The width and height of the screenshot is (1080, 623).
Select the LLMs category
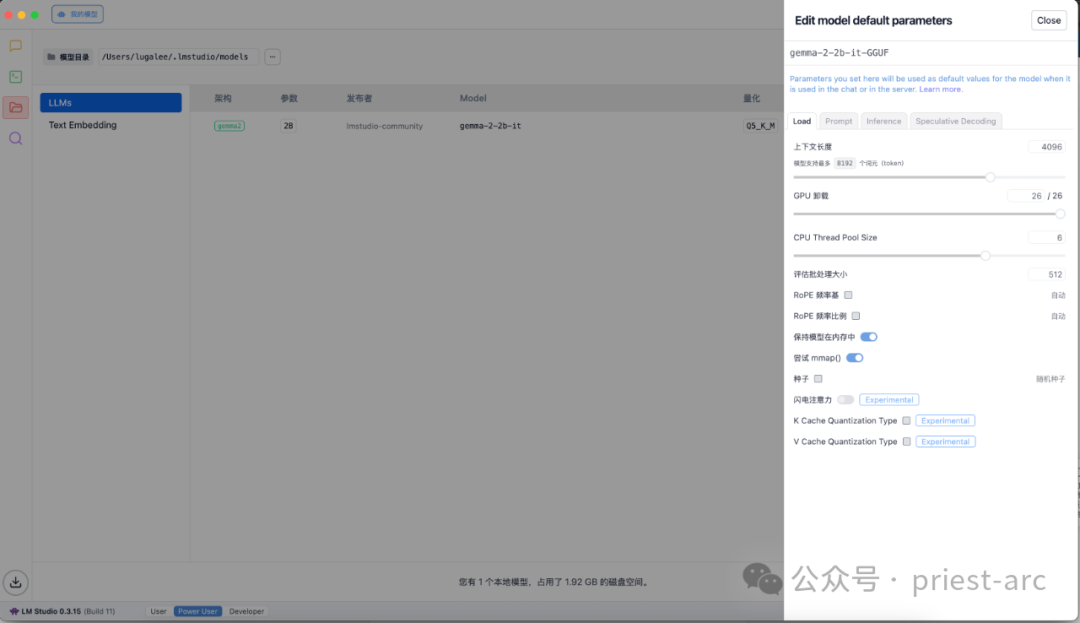[x=111, y=103]
